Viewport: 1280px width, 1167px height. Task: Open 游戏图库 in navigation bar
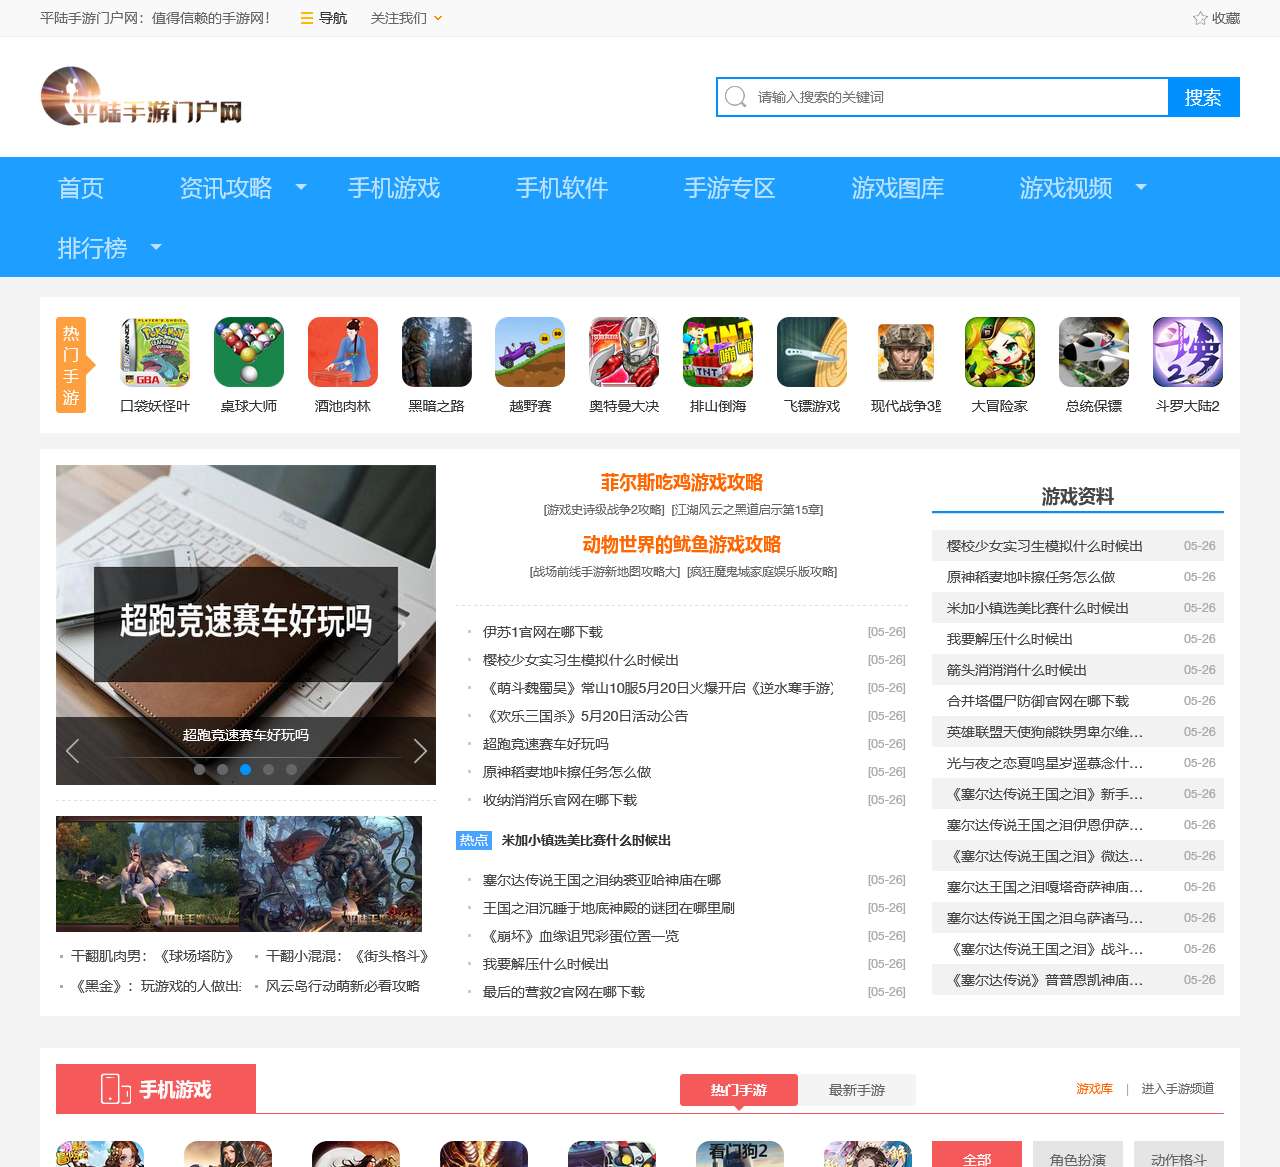[x=898, y=188]
